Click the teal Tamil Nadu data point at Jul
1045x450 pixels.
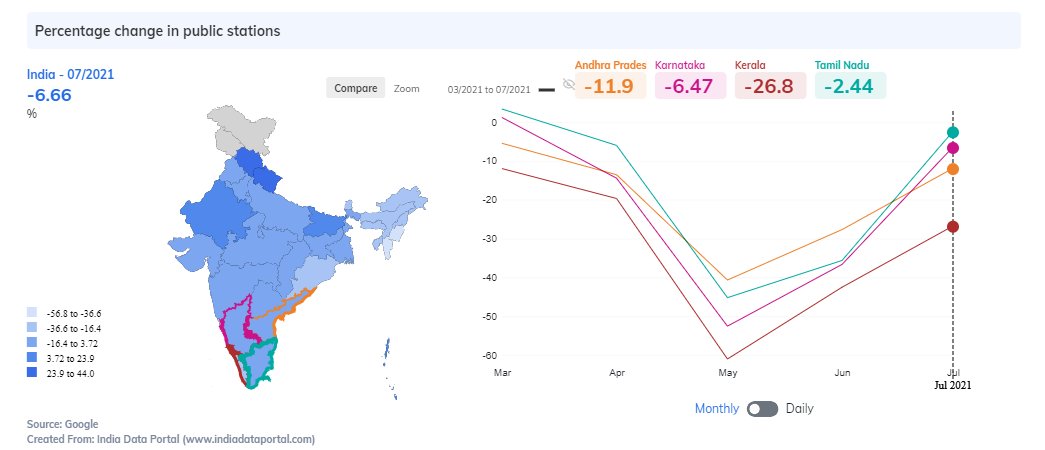click(953, 132)
